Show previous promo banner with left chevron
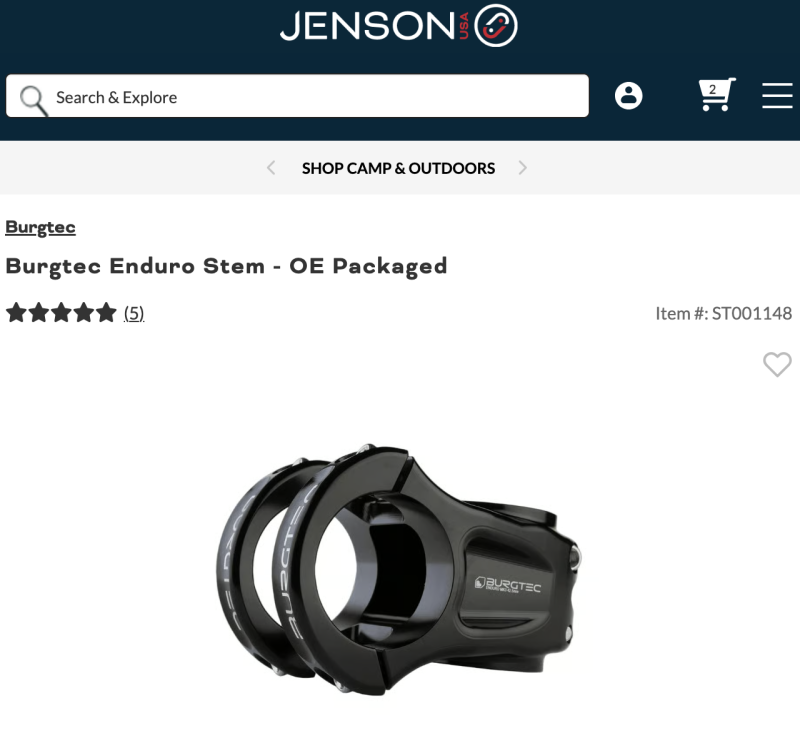This screenshot has width=800, height=743. point(271,168)
